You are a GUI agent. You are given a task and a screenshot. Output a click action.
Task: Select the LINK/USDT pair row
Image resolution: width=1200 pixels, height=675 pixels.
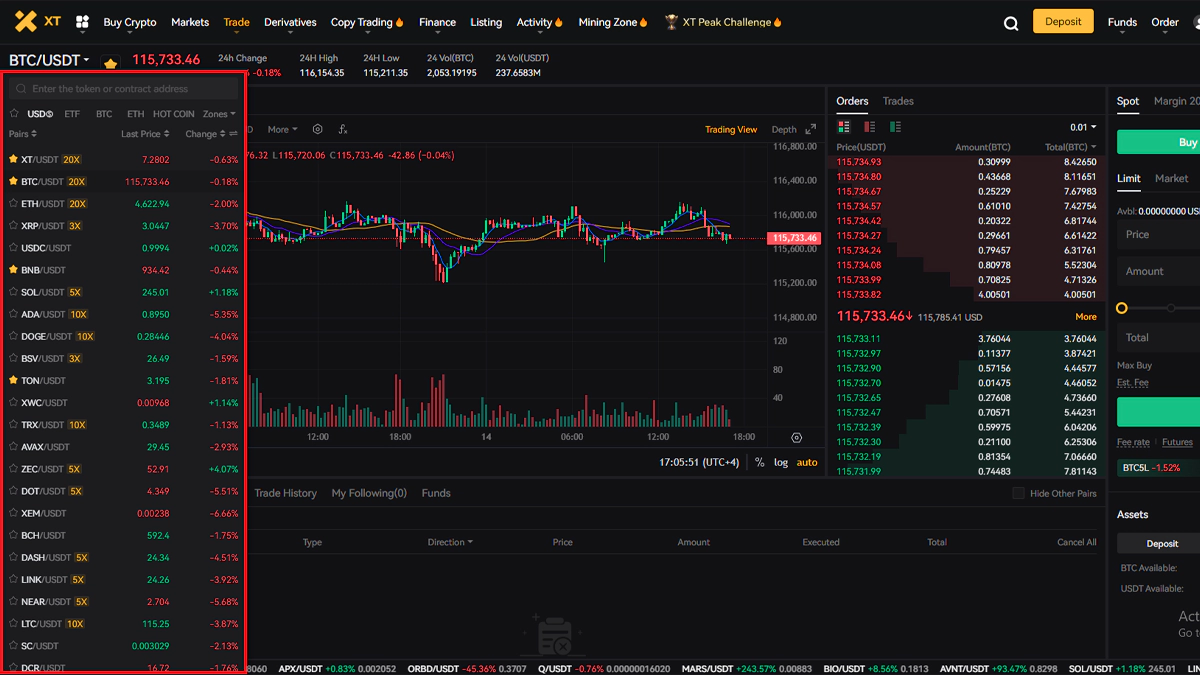(124, 579)
